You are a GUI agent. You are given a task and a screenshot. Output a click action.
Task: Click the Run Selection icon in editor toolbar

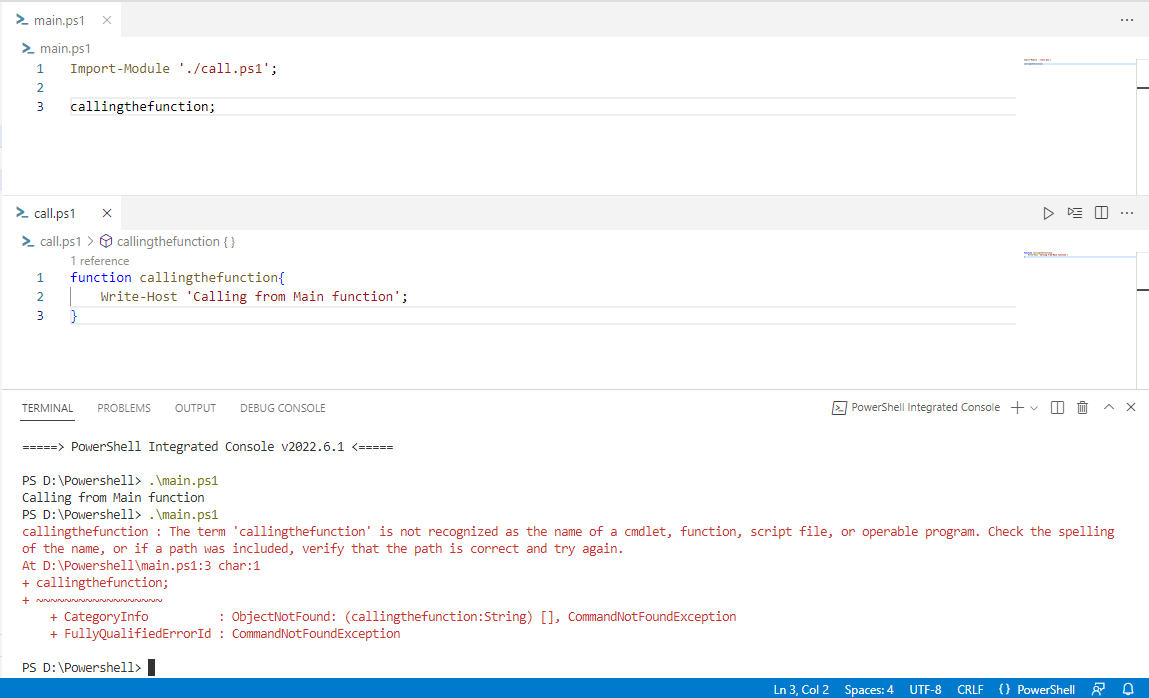tap(1074, 213)
